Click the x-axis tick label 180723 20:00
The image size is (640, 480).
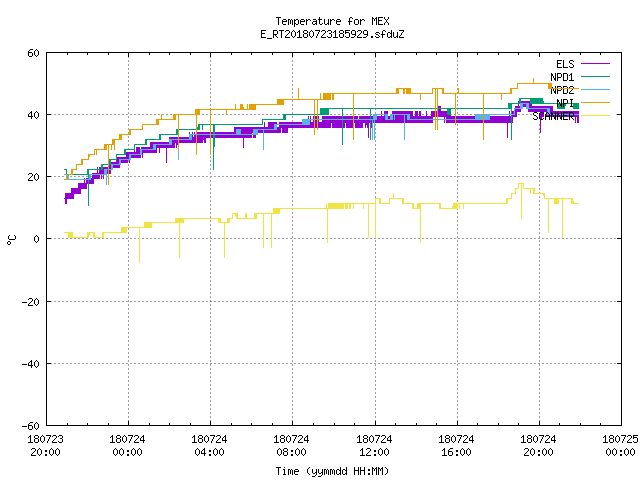(45, 446)
